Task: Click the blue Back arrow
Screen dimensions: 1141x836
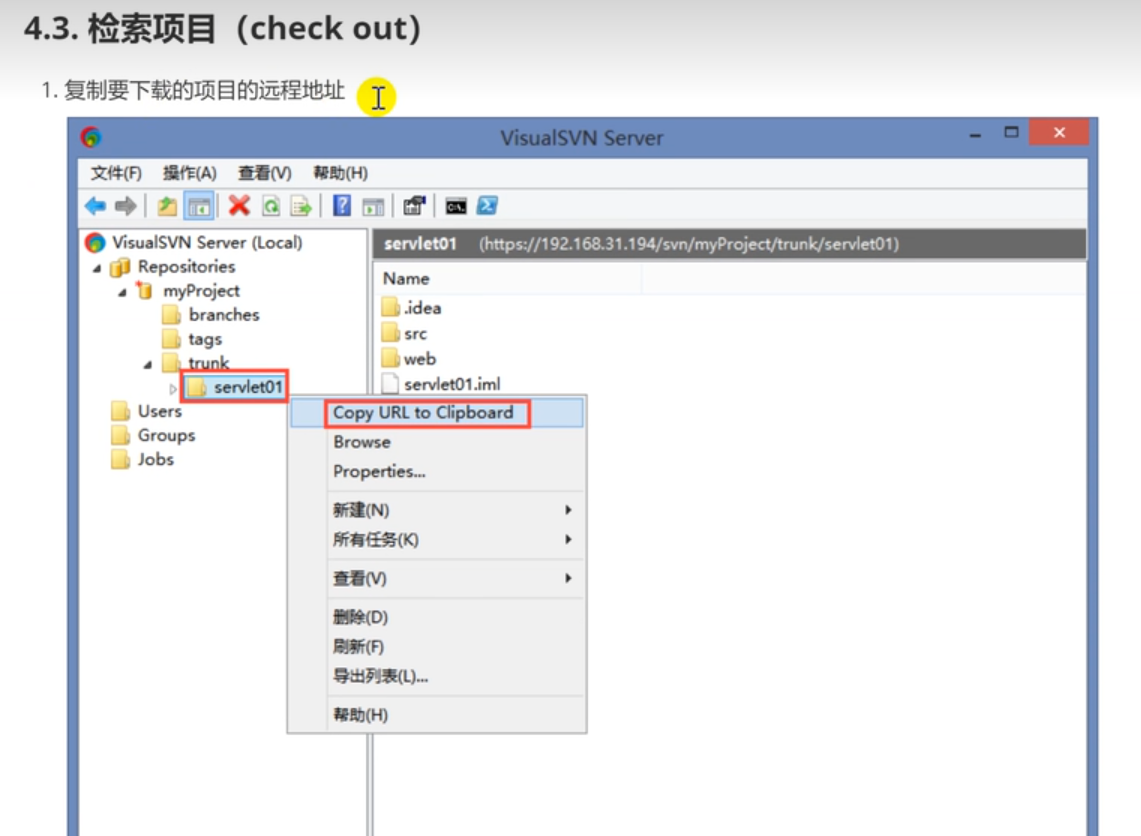Action: coord(95,206)
